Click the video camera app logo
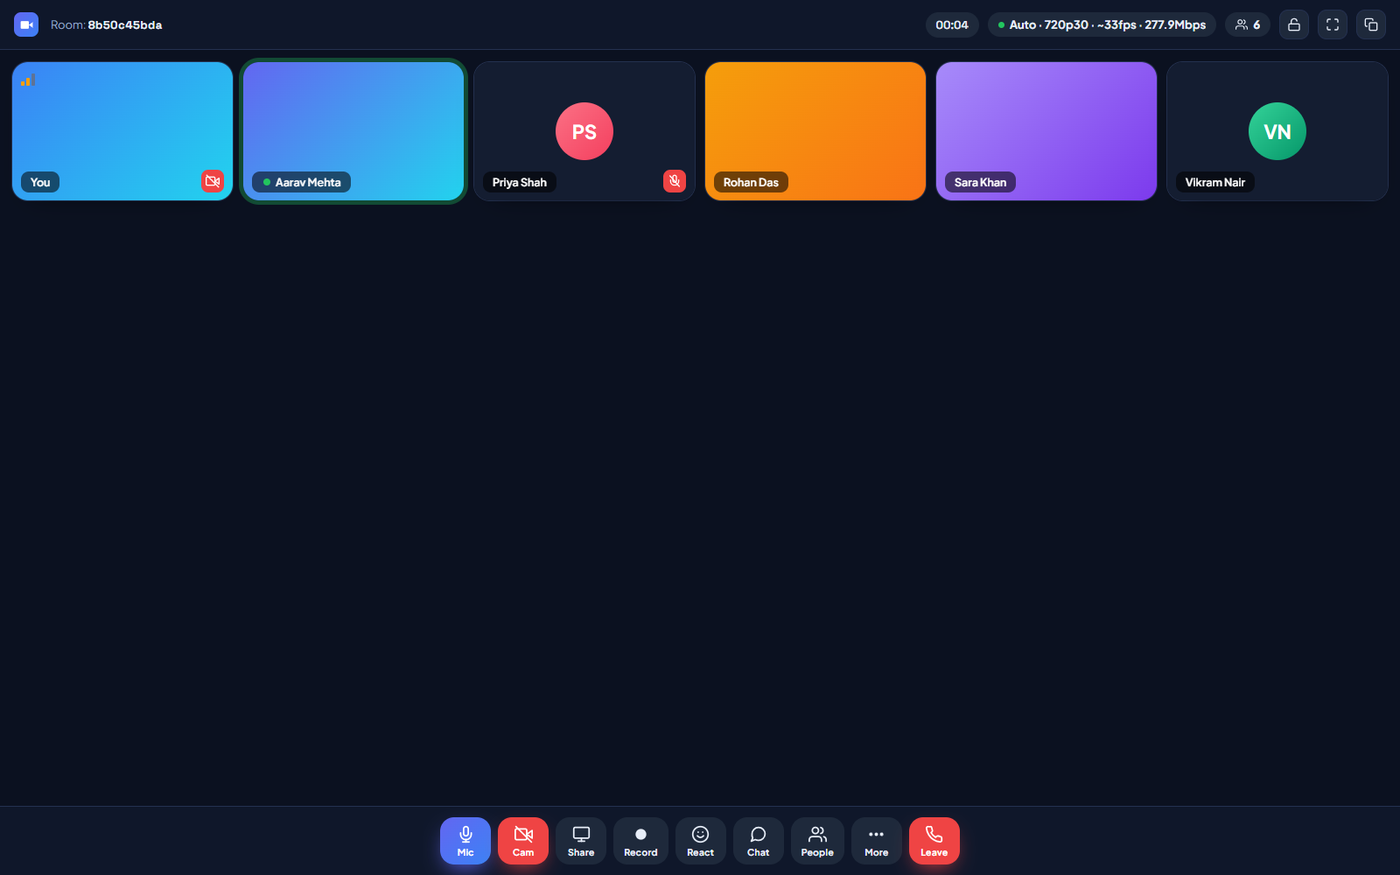The image size is (1400, 875). point(26,25)
